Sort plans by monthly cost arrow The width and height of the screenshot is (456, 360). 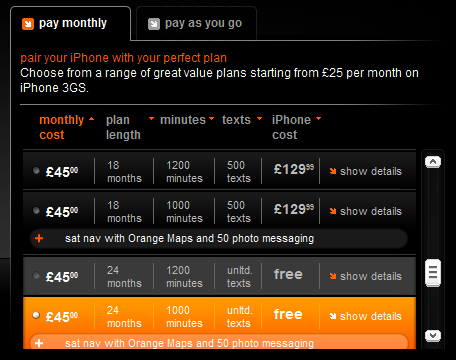coord(91,119)
